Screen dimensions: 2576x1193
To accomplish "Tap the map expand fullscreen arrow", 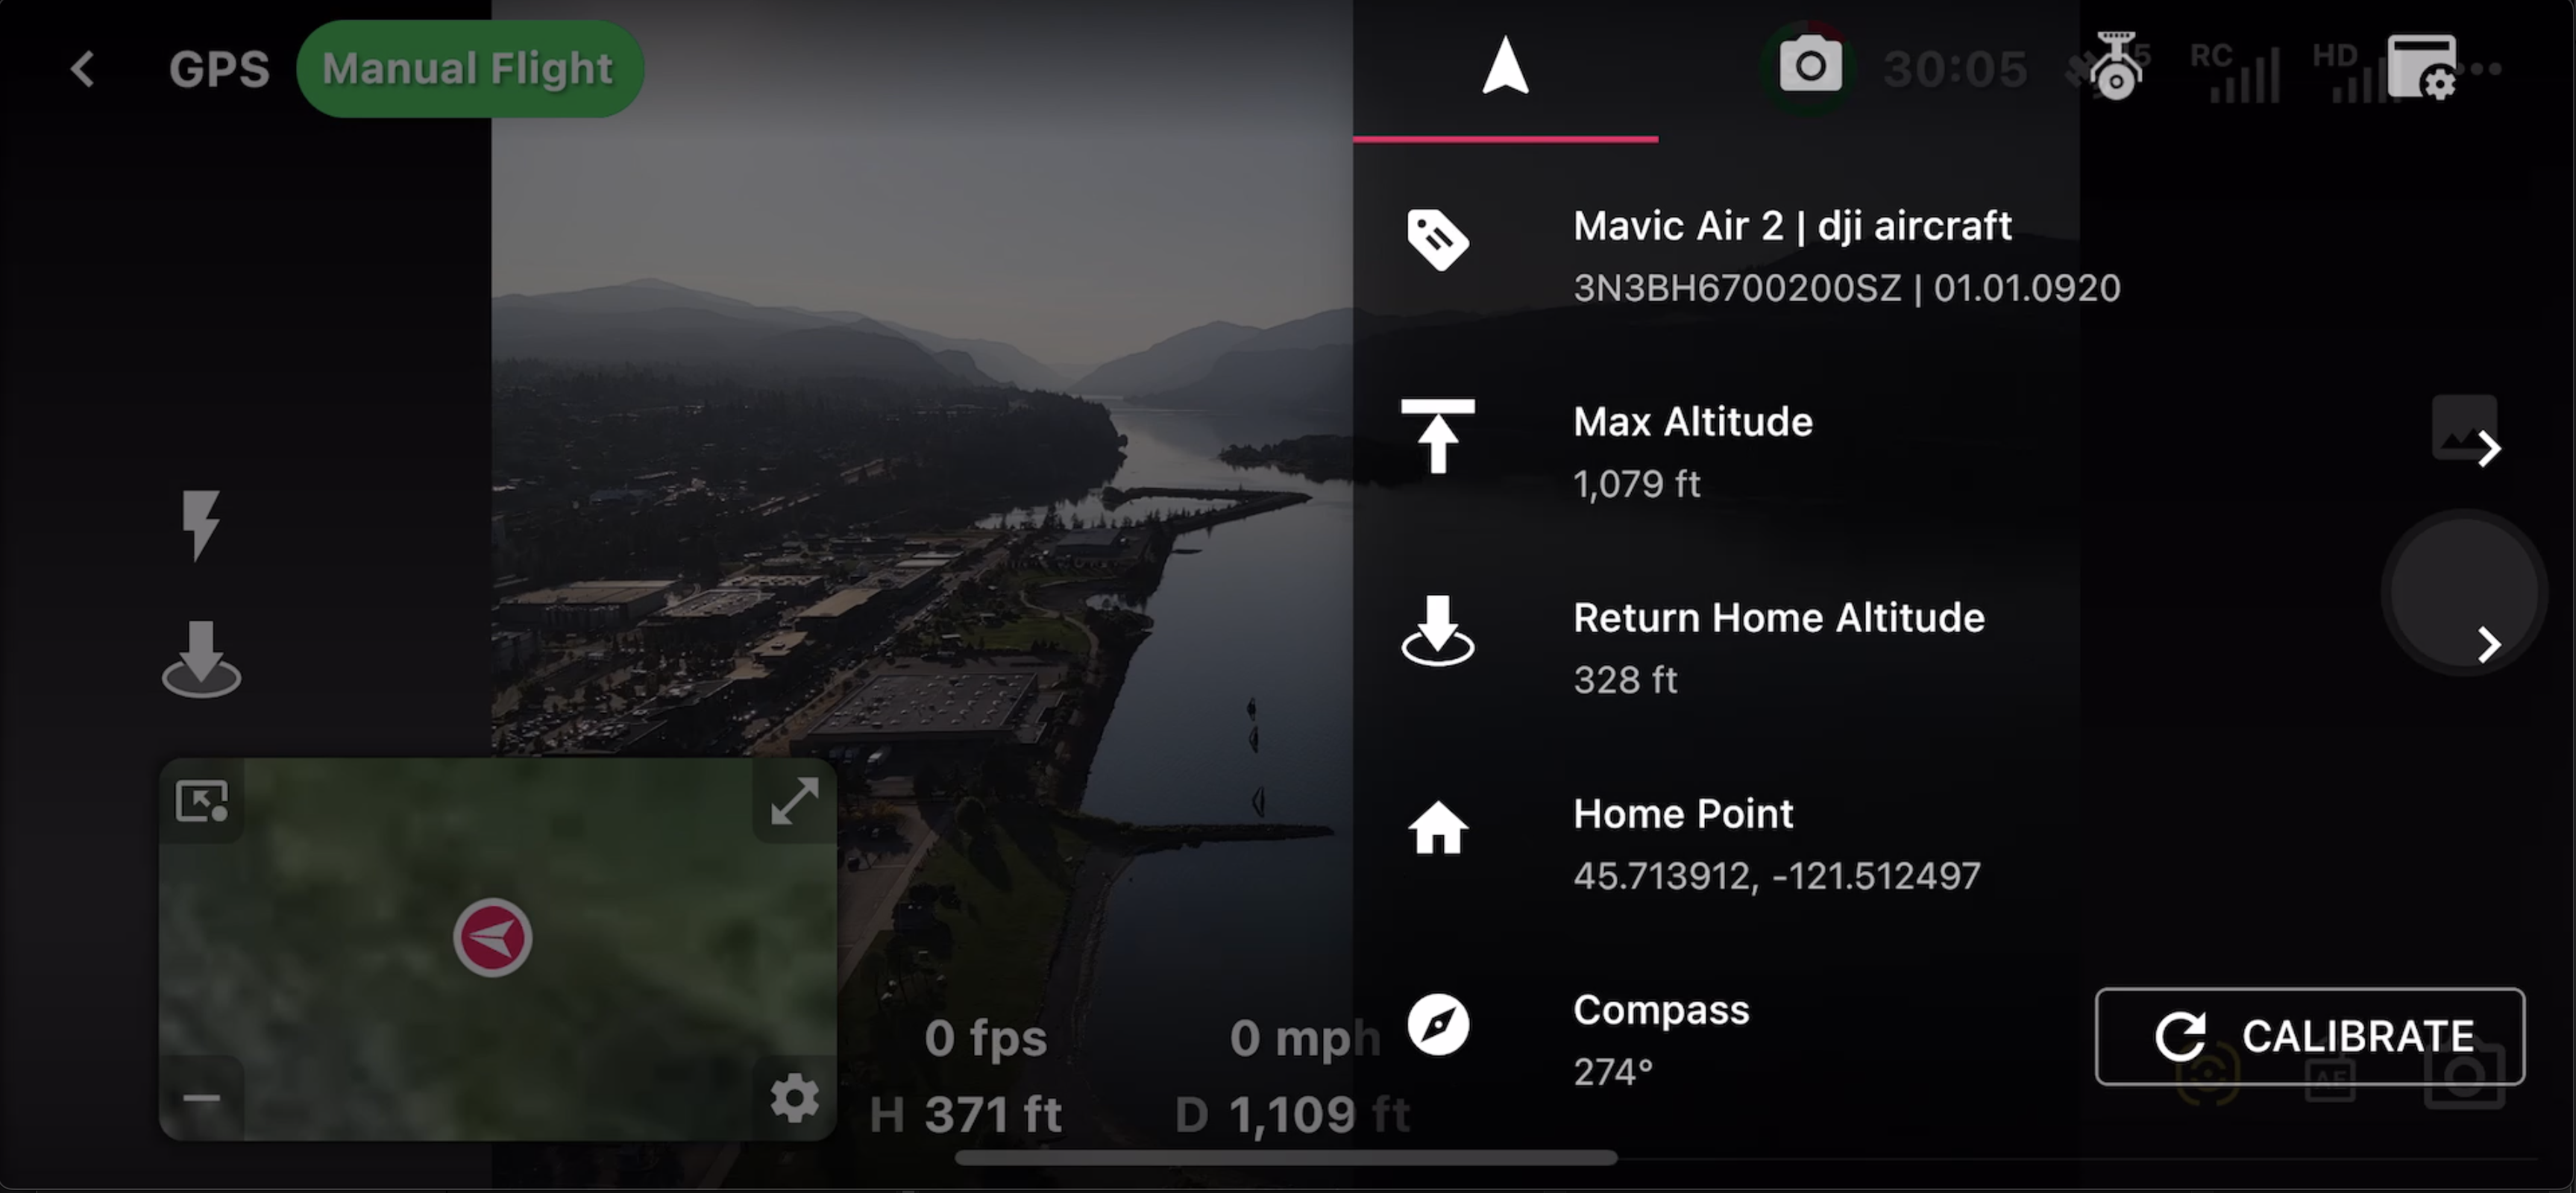I will 794,800.
